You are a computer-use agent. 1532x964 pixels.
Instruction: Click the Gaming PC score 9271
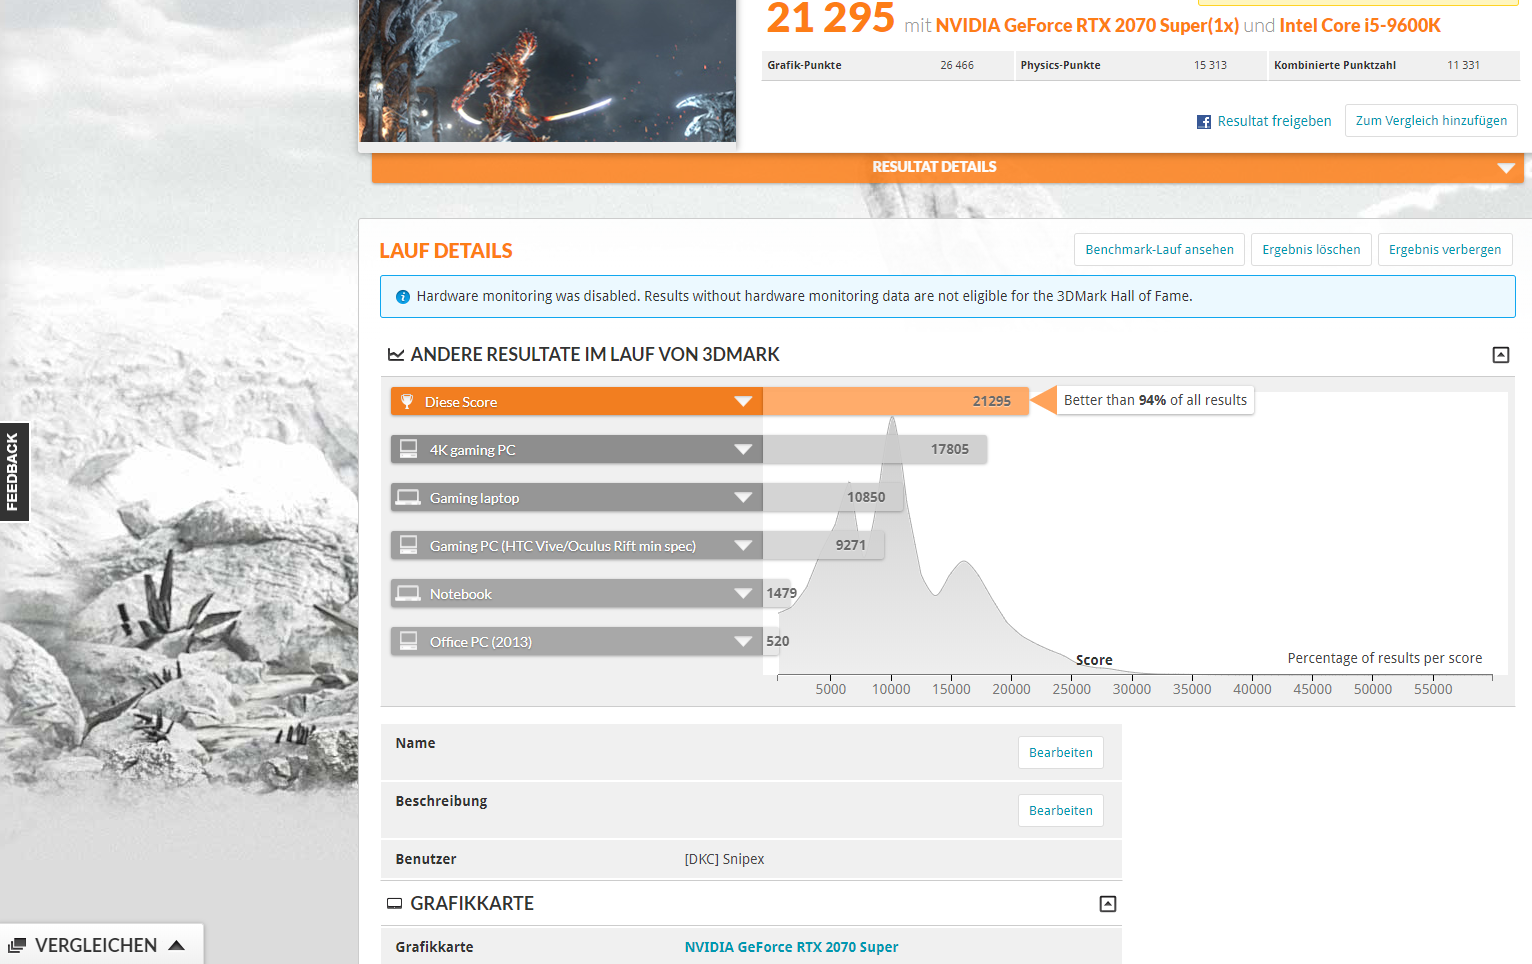coord(851,545)
